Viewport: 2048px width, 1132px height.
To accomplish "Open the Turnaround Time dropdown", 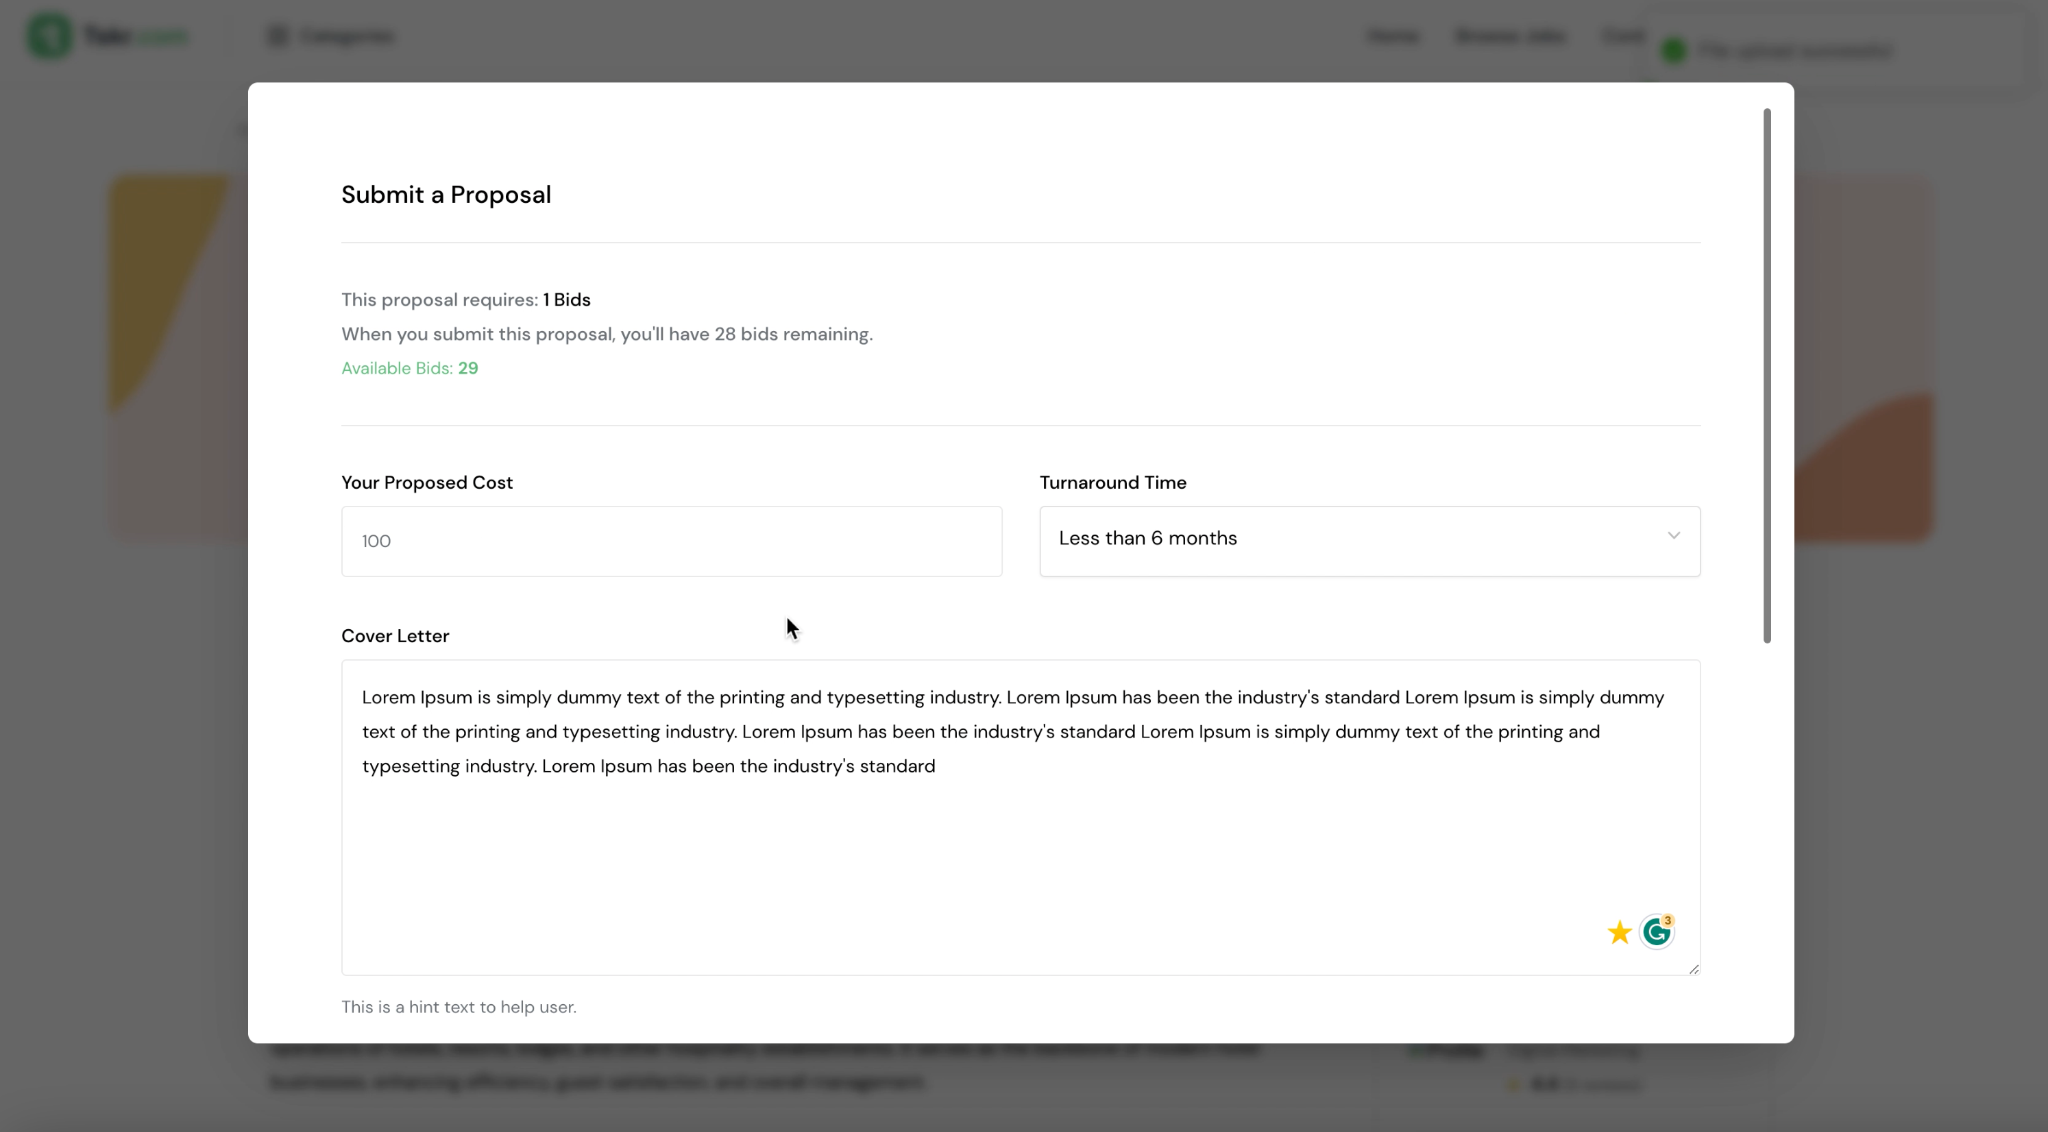I will (x=1369, y=541).
